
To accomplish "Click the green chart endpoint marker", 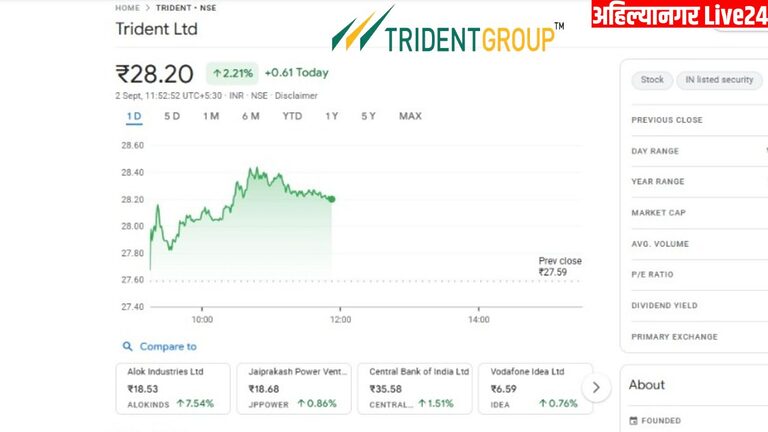I will point(331,199).
